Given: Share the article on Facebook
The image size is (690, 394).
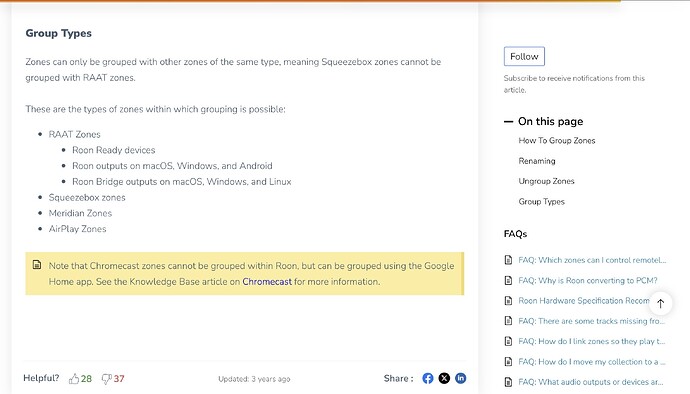Looking at the screenshot, I should (x=428, y=378).
